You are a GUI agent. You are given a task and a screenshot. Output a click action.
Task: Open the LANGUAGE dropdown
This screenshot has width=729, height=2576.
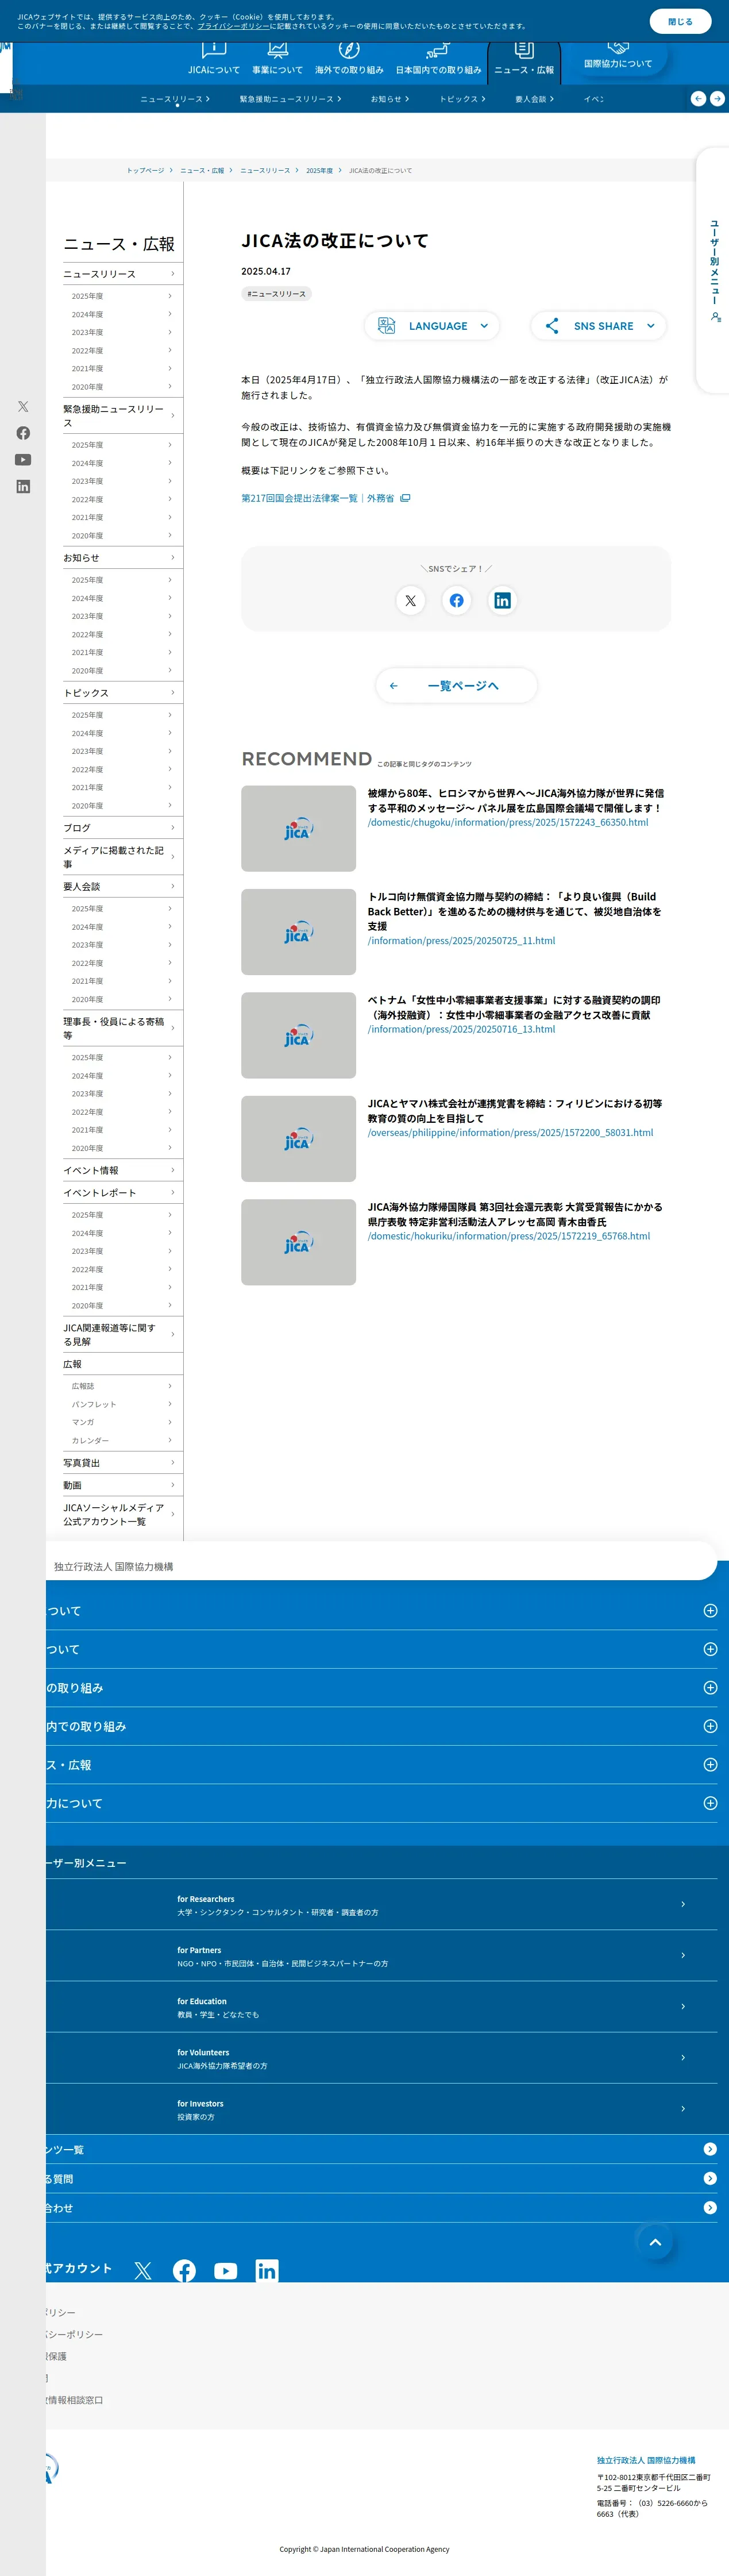432,326
